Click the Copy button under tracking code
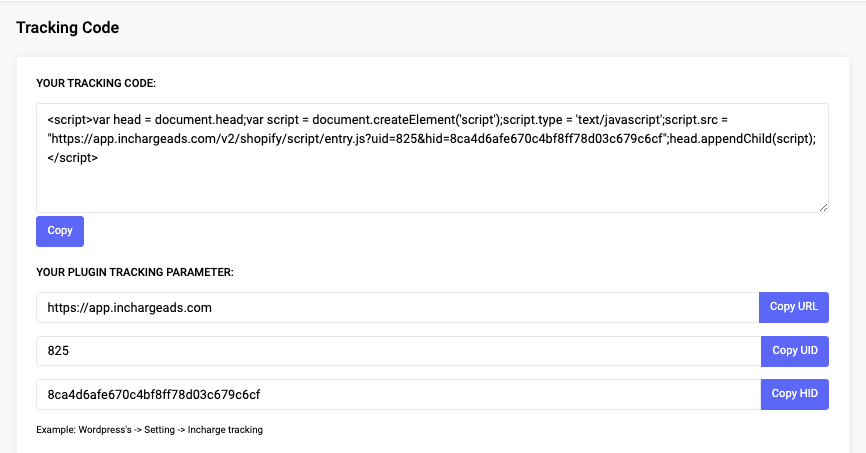Viewport: 866px width, 453px height. 60,231
